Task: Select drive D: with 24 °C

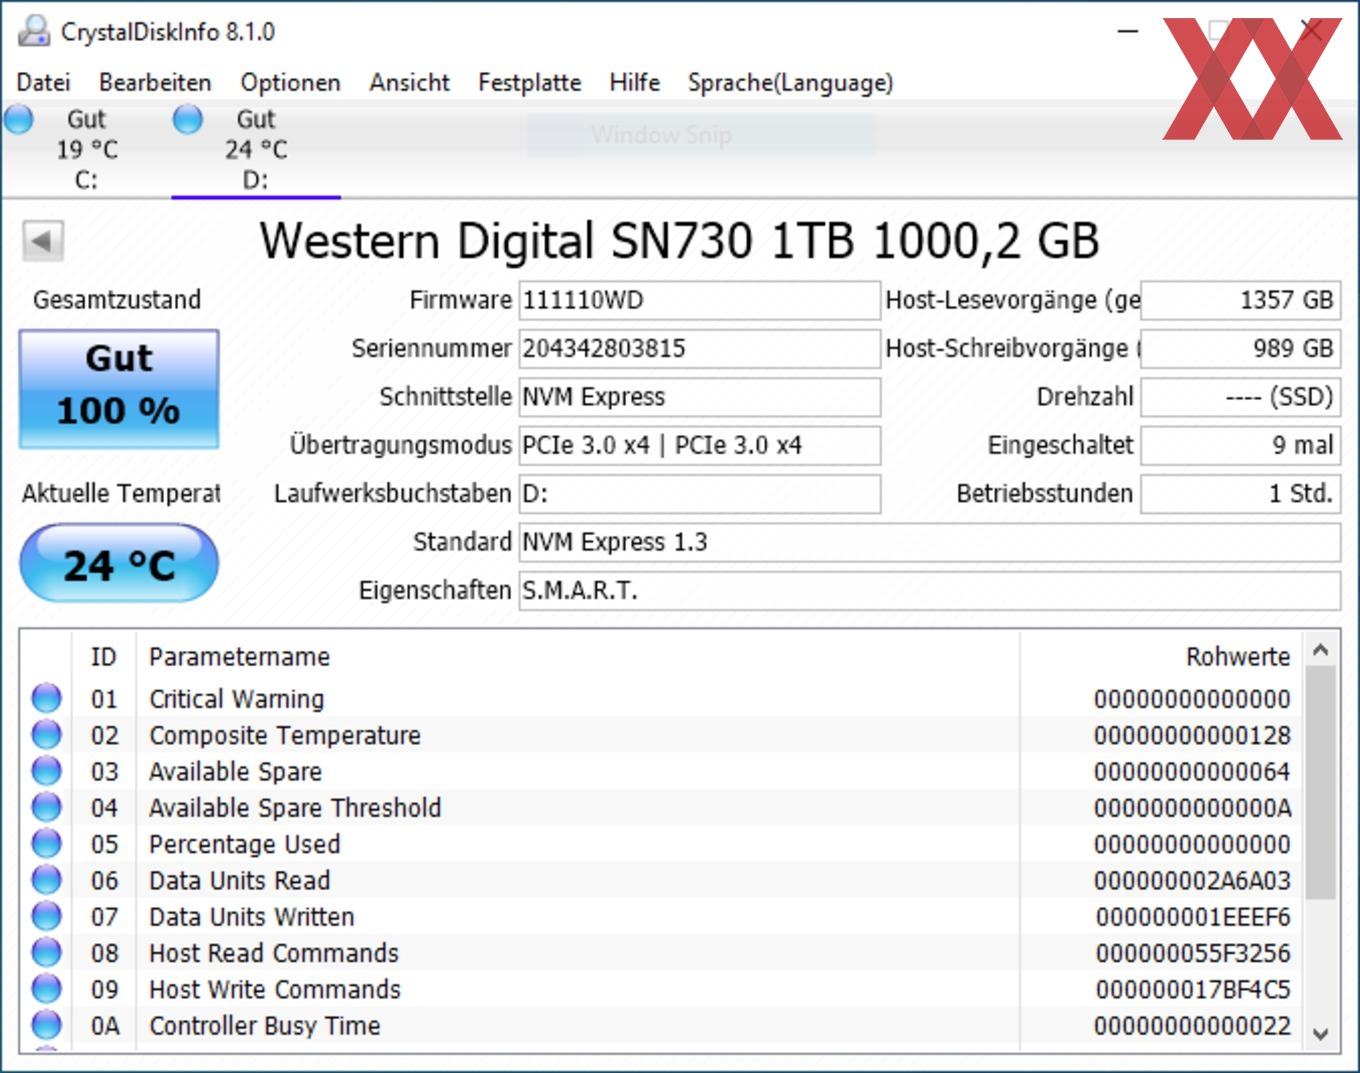Action: point(256,149)
